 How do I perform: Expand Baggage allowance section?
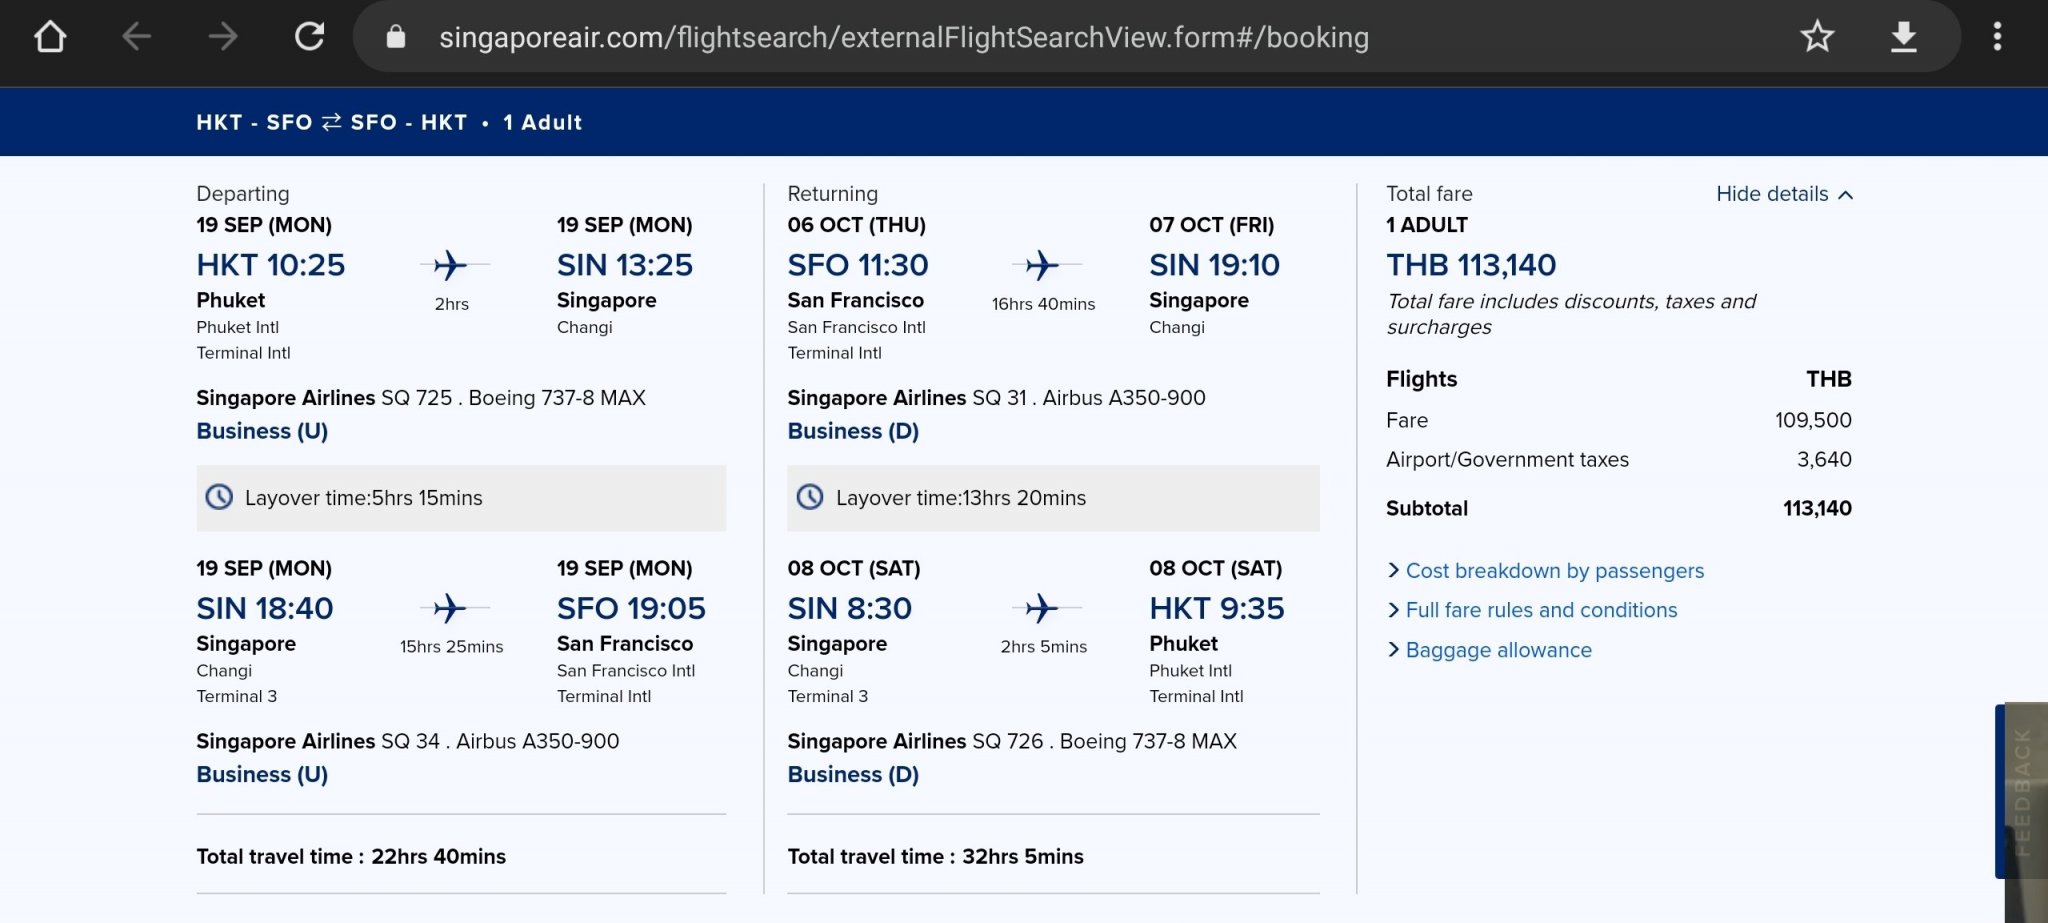click(1497, 650)
